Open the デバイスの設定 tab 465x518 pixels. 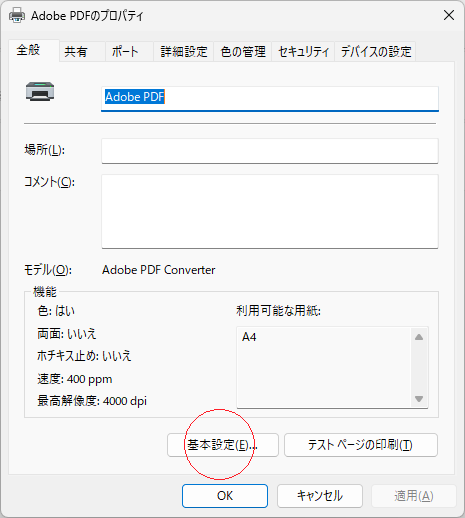pos(375,52)
